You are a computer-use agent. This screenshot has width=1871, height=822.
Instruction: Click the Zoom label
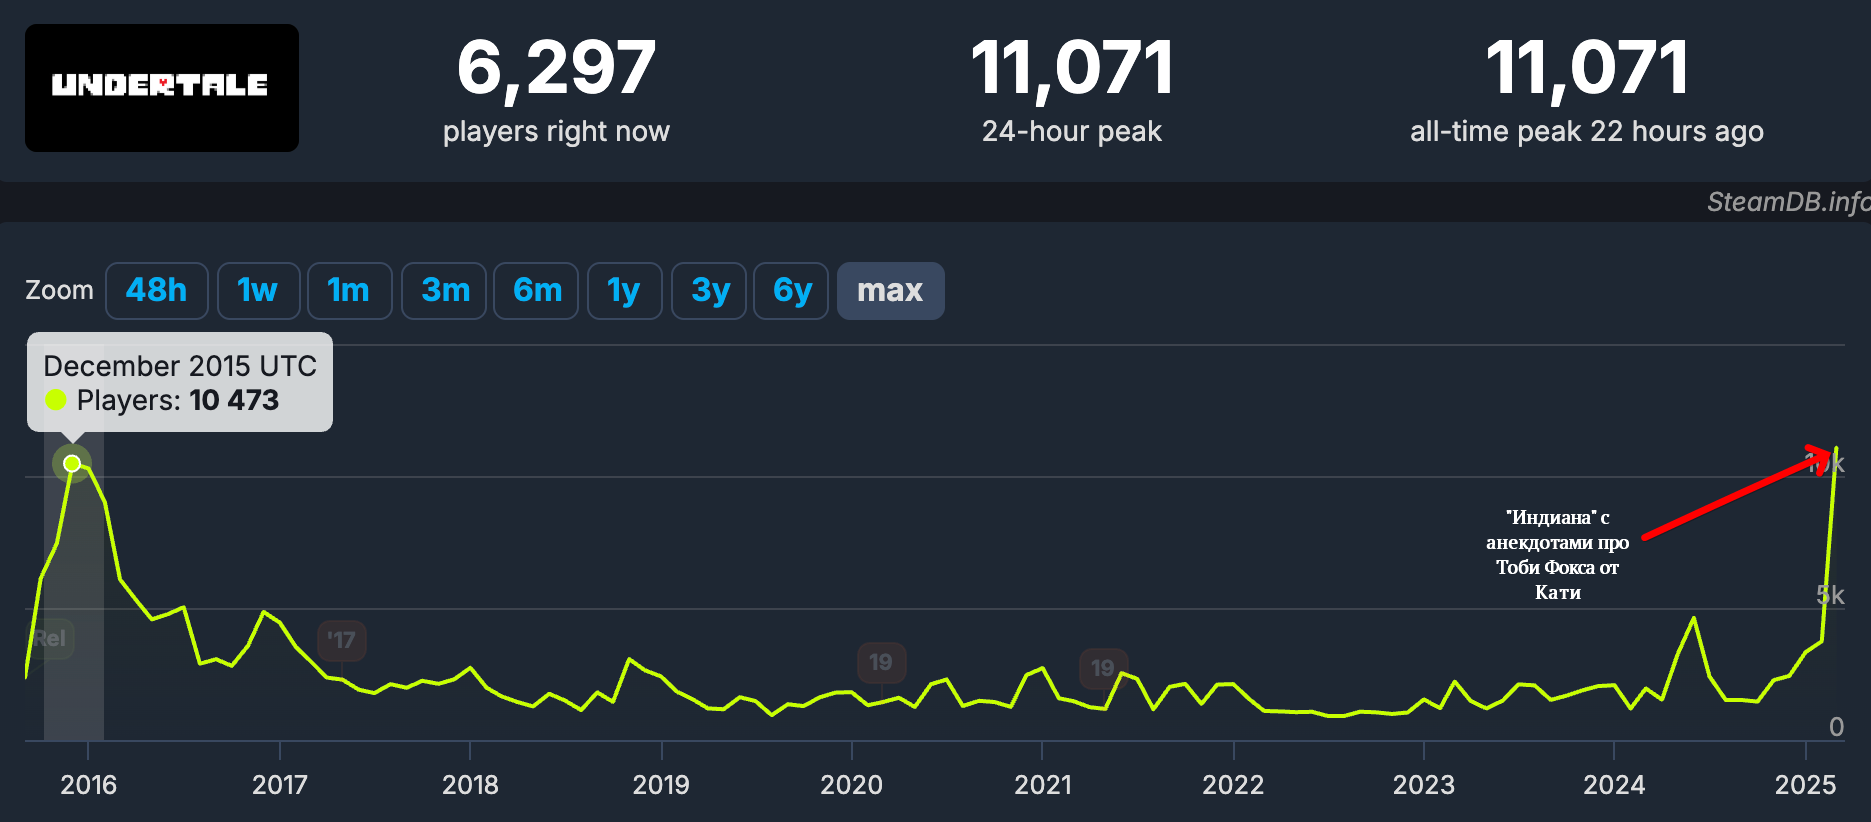tap(59, 291)
